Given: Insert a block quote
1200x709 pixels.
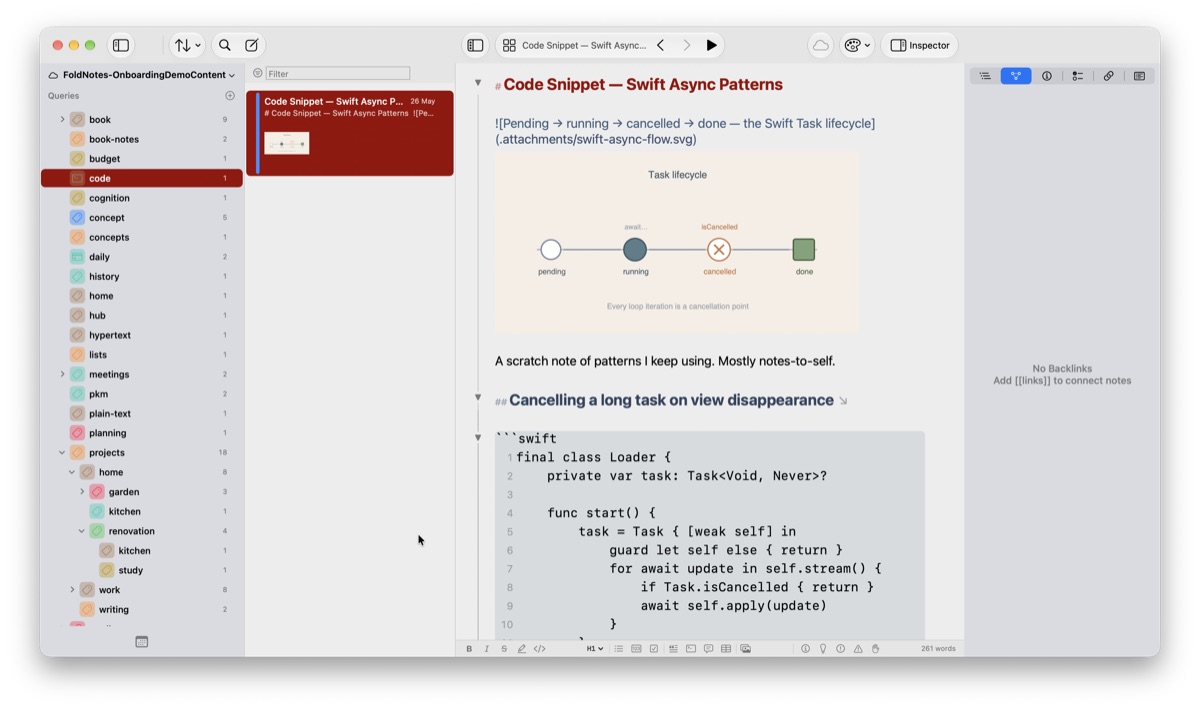Looking at the screenshot, I should [673, 649].
